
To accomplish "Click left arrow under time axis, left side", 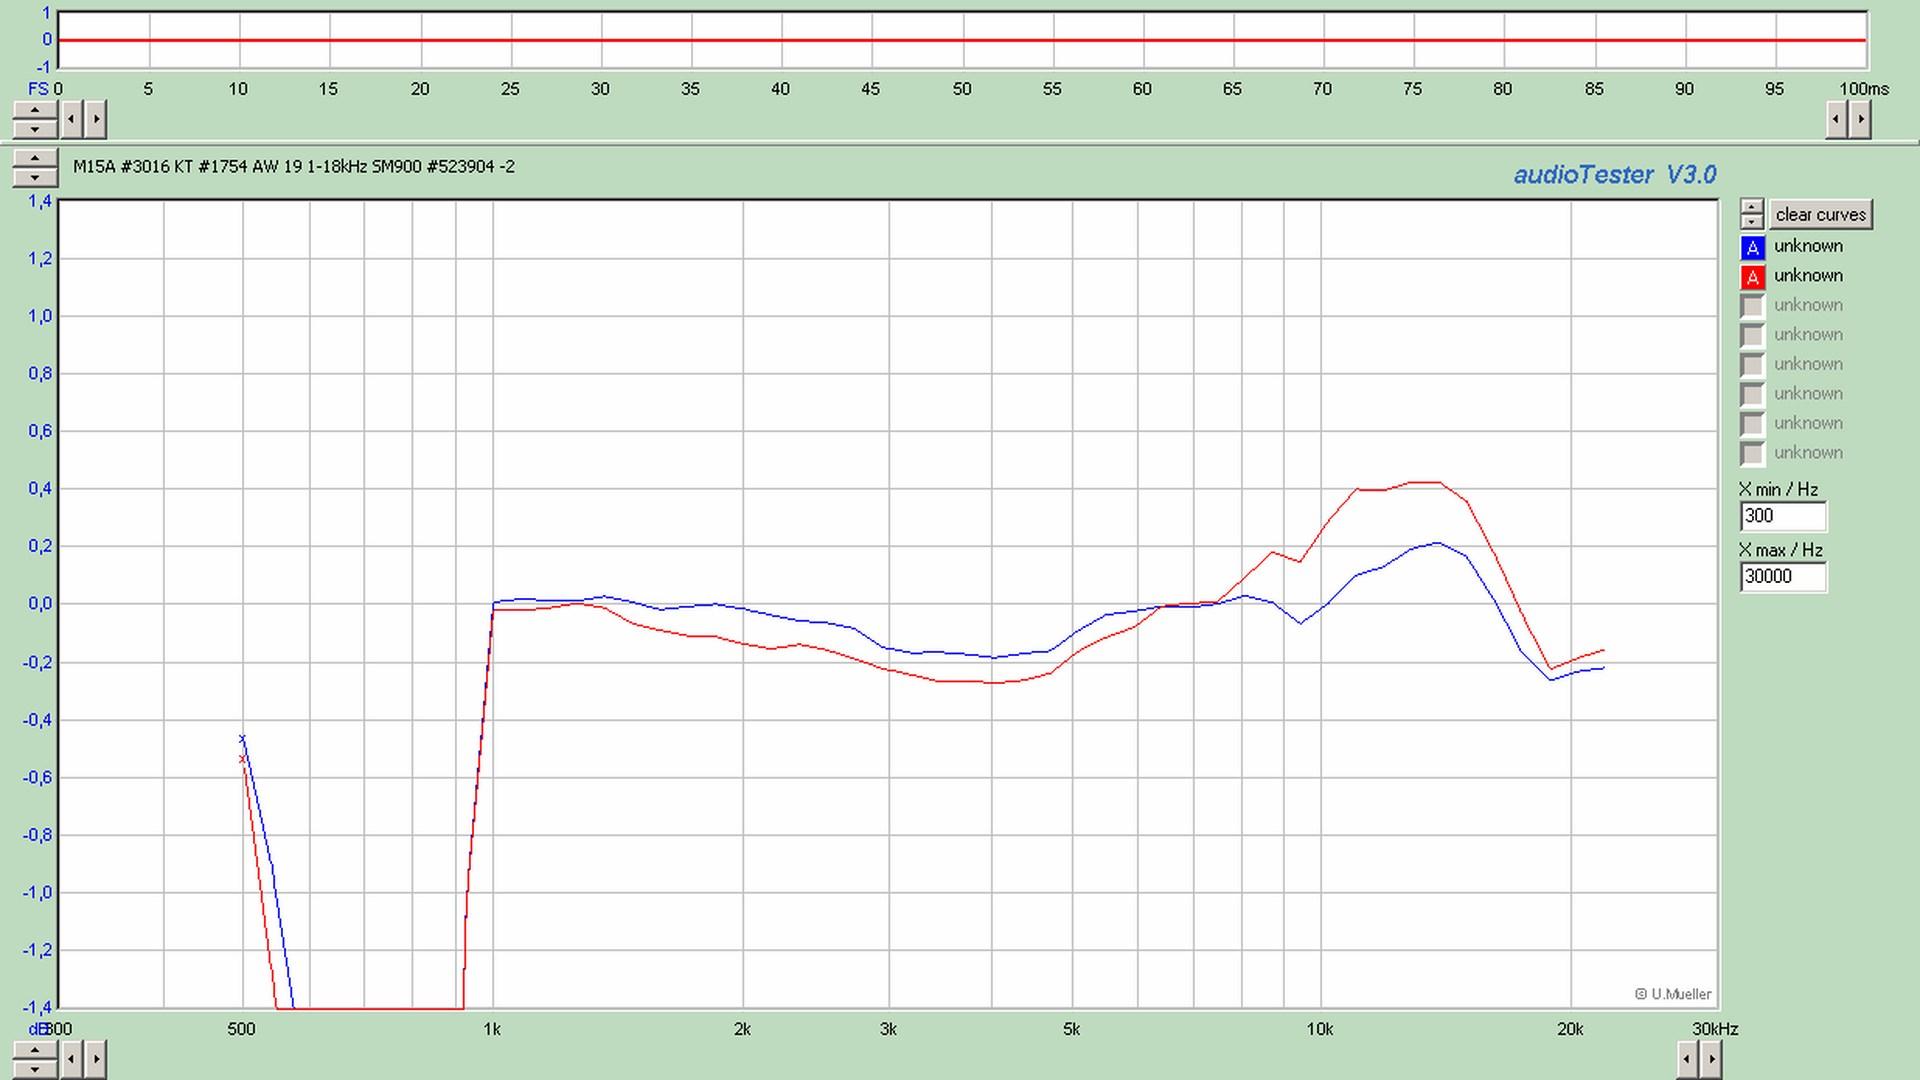I will pos(72,120).
